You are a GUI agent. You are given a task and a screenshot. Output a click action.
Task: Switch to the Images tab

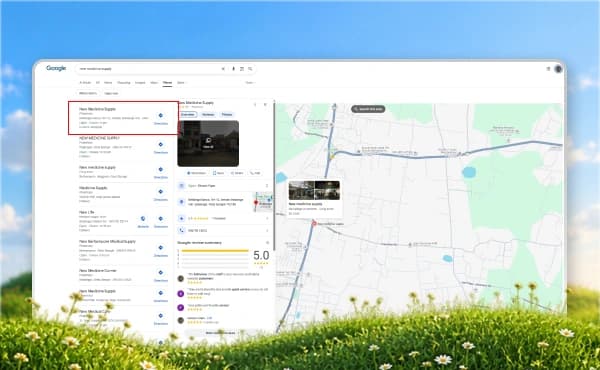[140, 83]
